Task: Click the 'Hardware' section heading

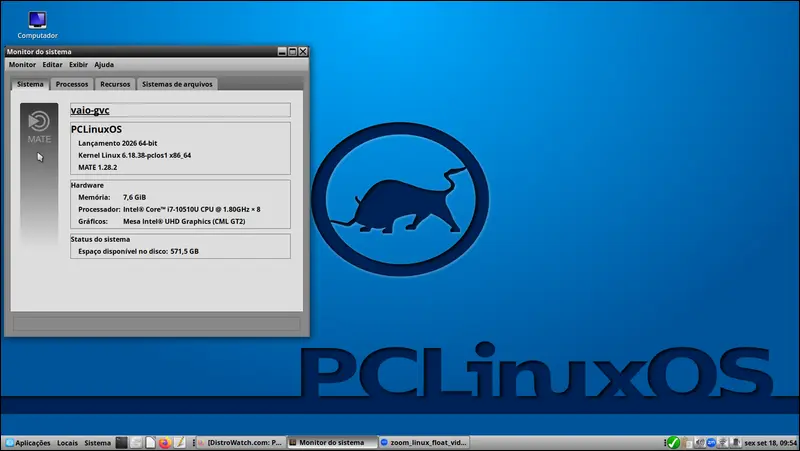Action: tap(87, 185)
